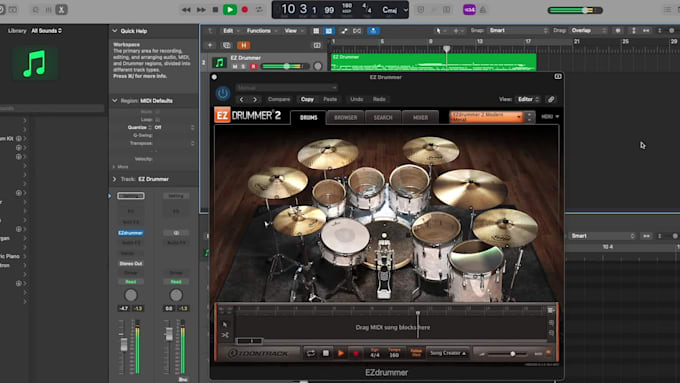Rewind using the transport rewind button

tap(186, 10)
